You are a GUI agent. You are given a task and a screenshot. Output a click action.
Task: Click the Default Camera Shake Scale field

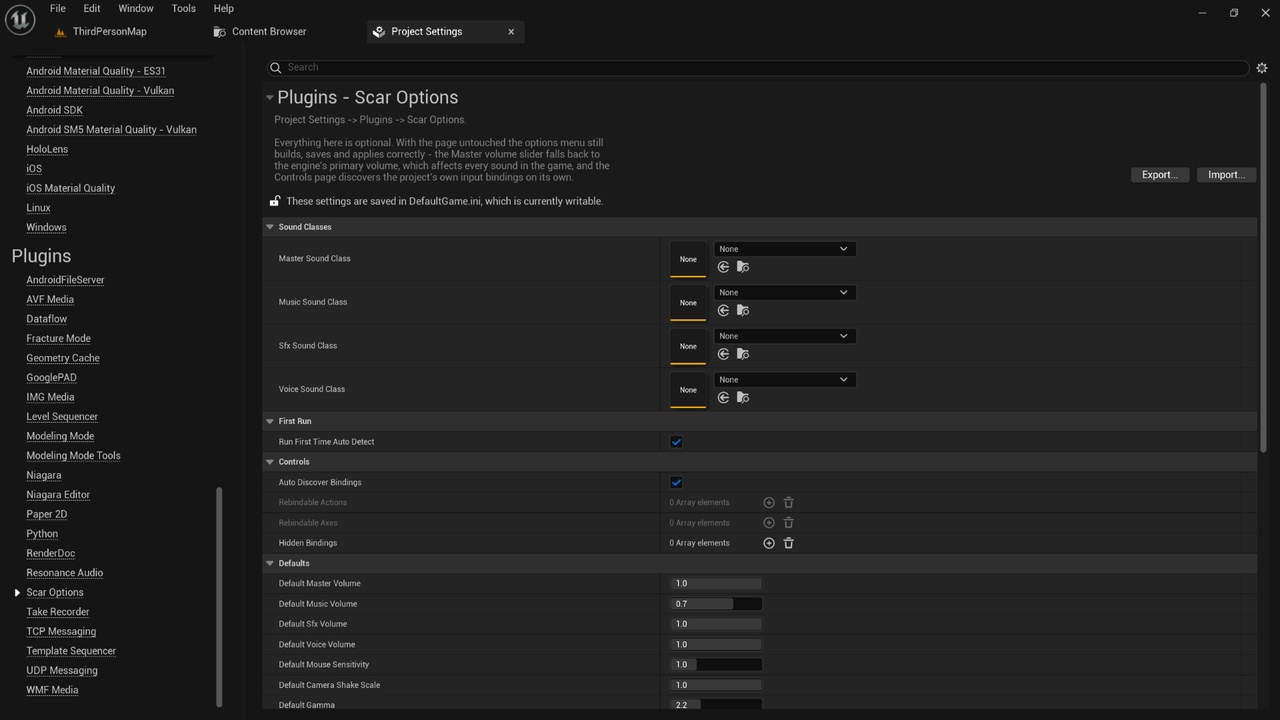(716, 685)
